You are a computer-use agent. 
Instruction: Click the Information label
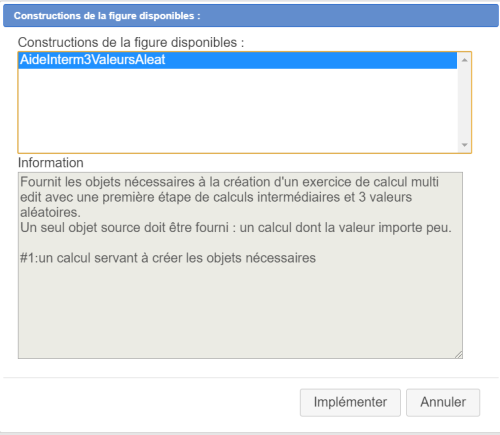click(51, 163)
